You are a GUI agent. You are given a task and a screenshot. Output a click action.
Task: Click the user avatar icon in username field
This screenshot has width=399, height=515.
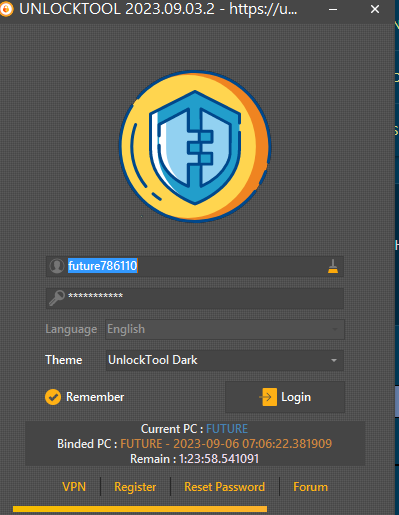[57, 266]
